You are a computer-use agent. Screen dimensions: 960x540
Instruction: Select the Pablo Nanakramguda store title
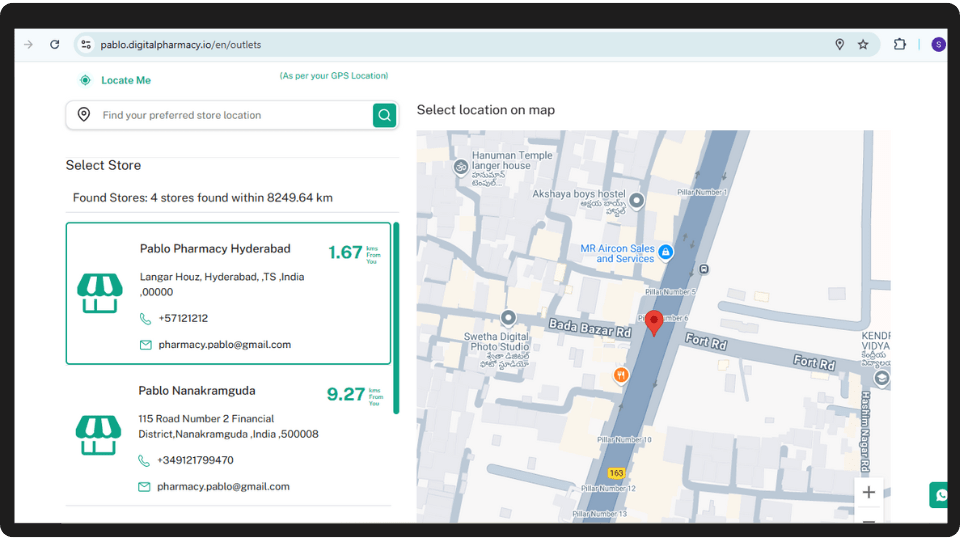click(197, 391)
